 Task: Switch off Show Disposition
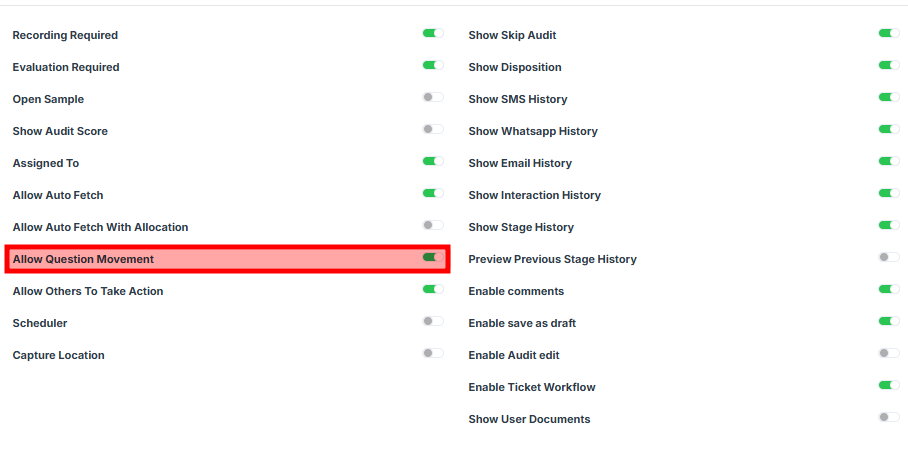point(889,65)
